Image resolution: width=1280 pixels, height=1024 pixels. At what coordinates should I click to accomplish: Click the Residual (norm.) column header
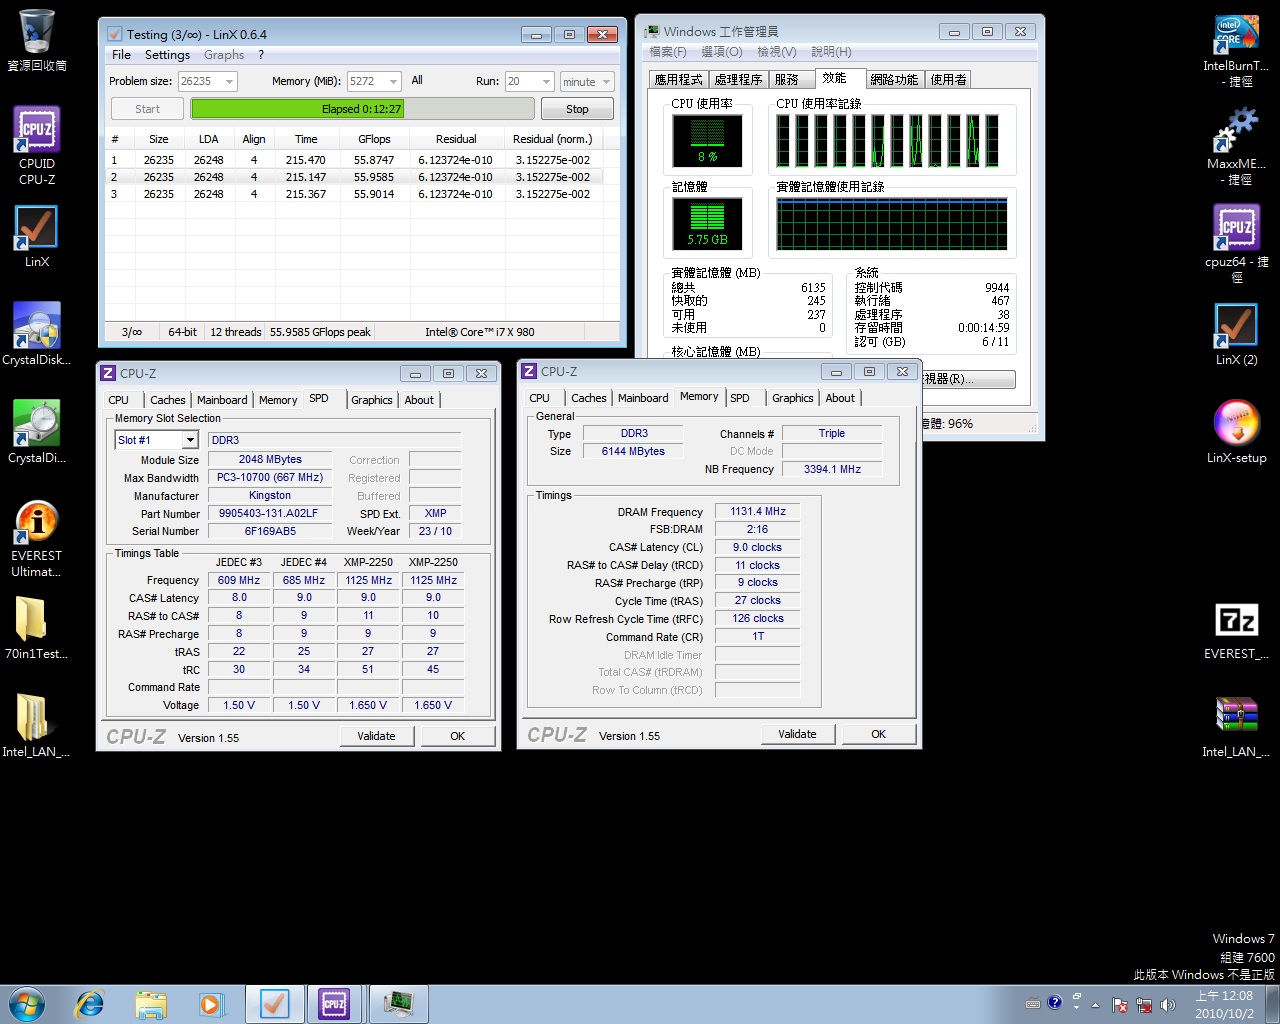point(552,139)
